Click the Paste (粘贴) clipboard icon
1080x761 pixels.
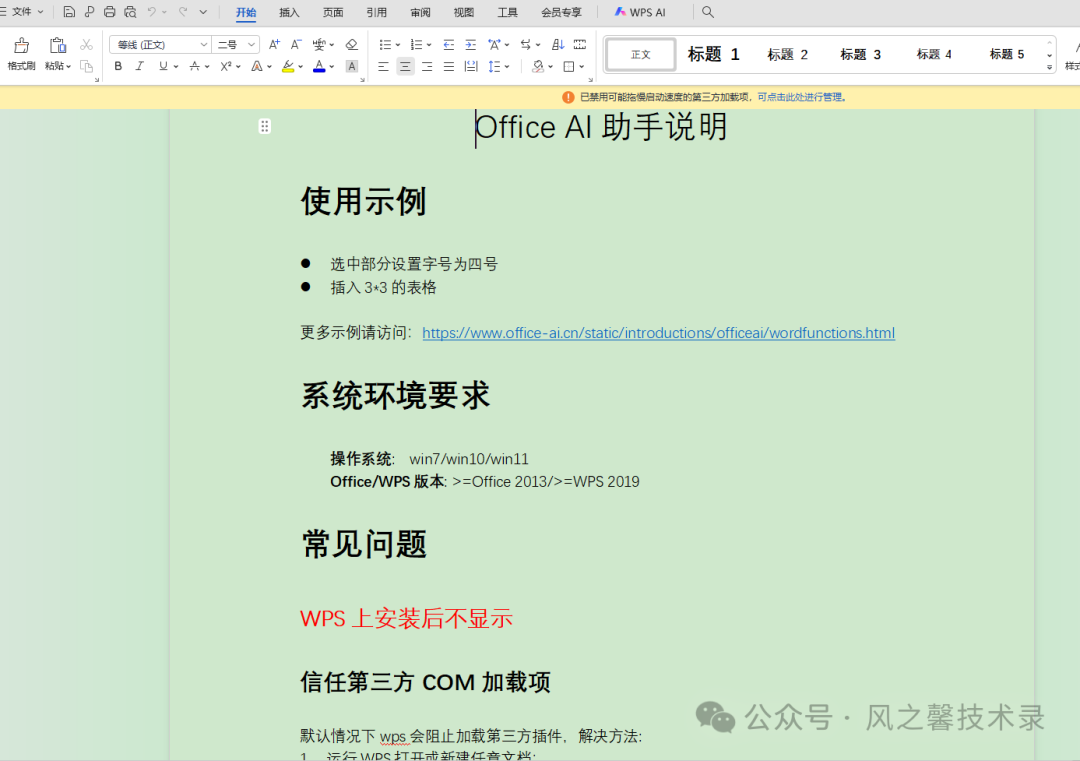coord(57,45)
